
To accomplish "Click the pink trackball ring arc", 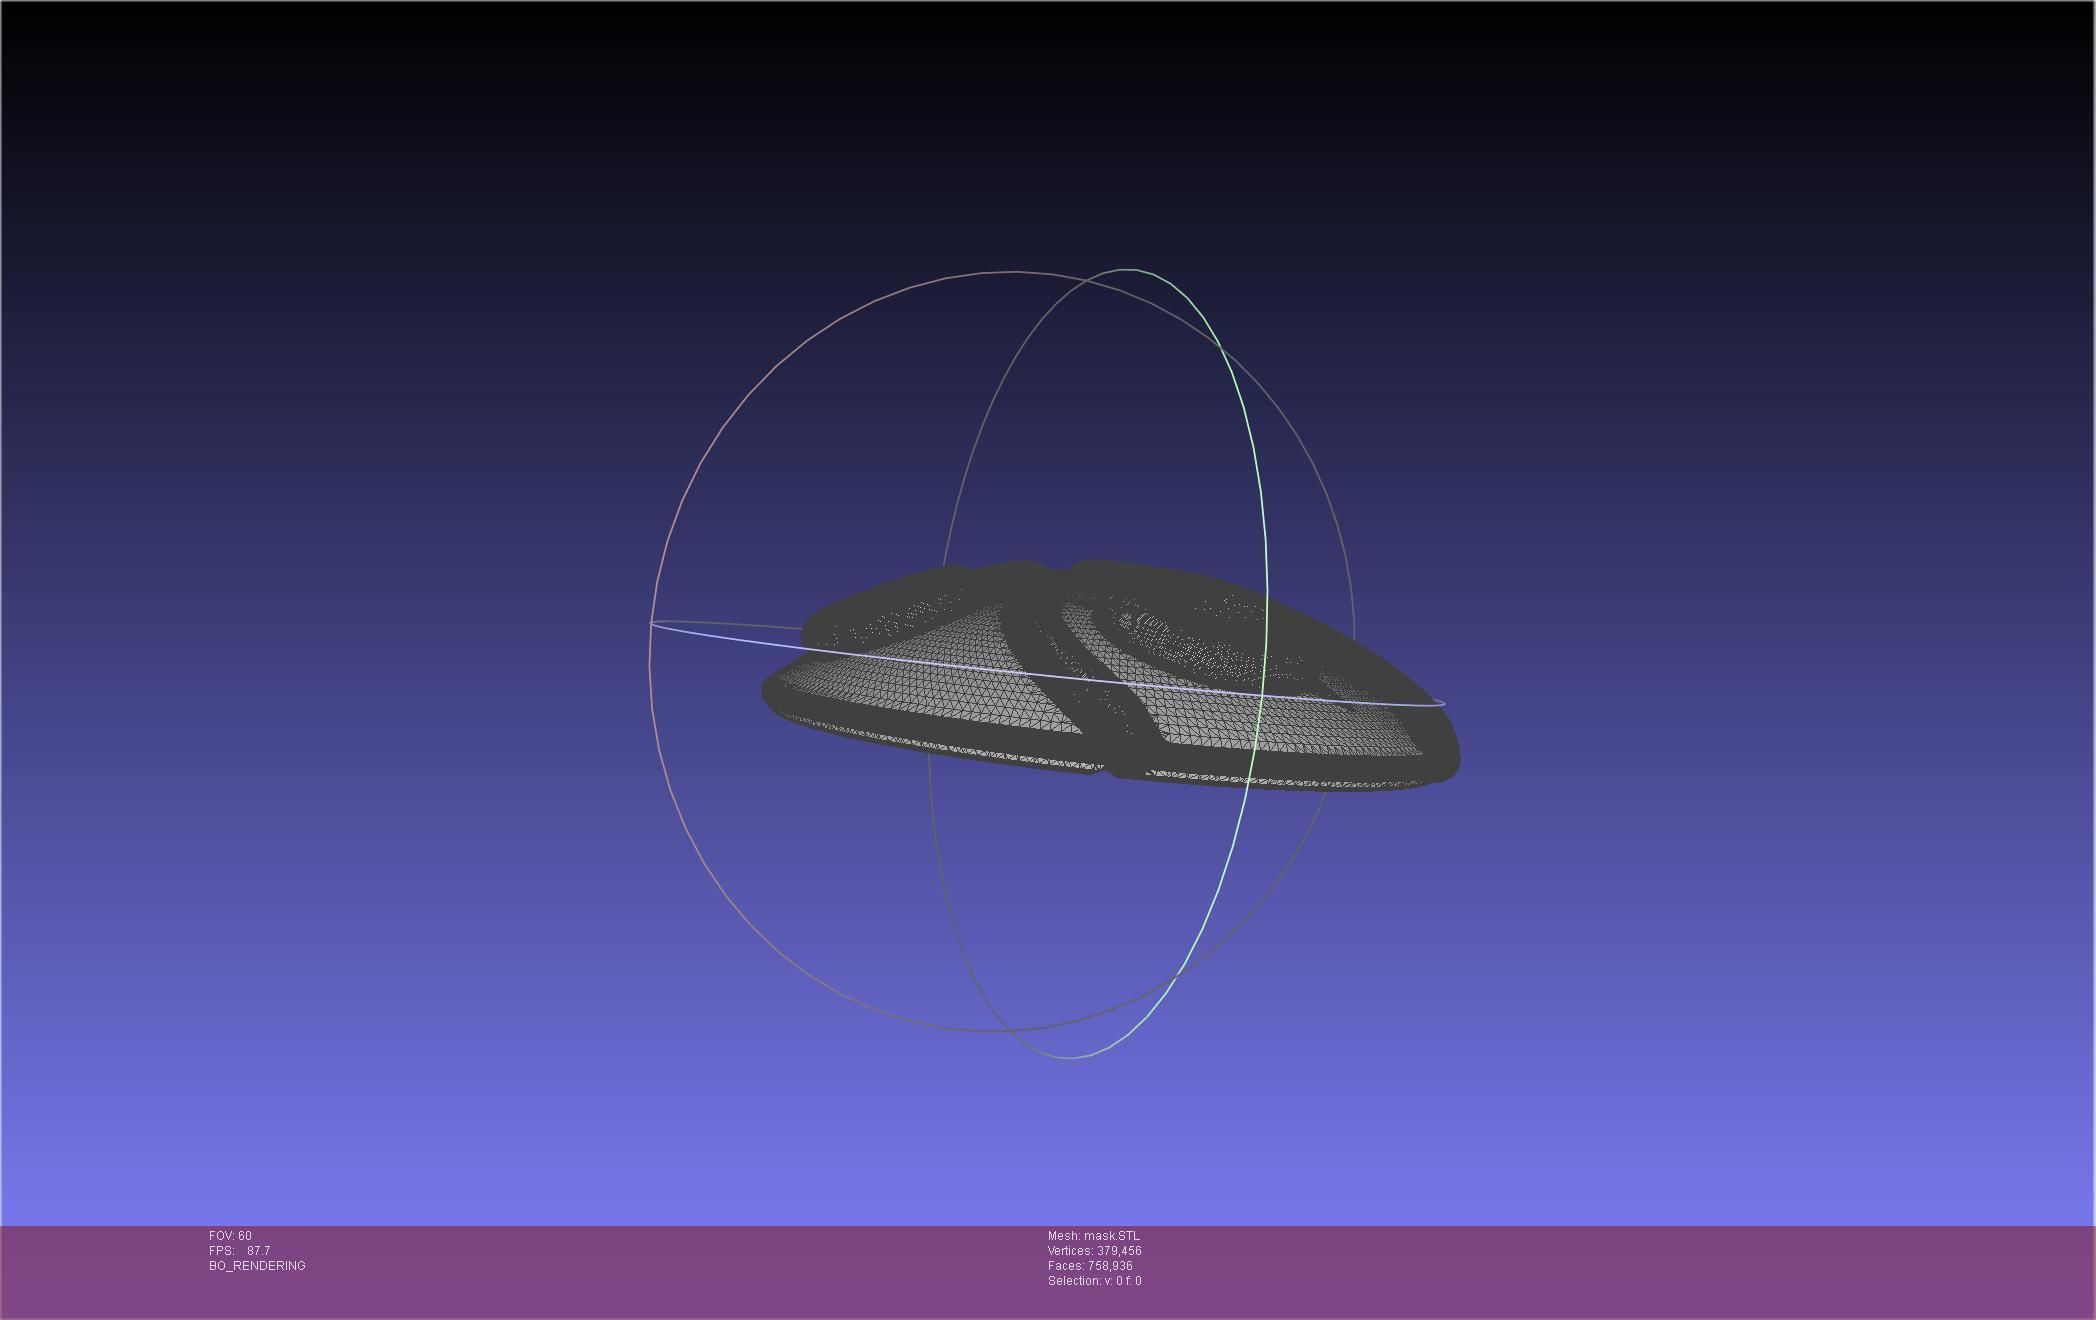I will tap(690, 480).
